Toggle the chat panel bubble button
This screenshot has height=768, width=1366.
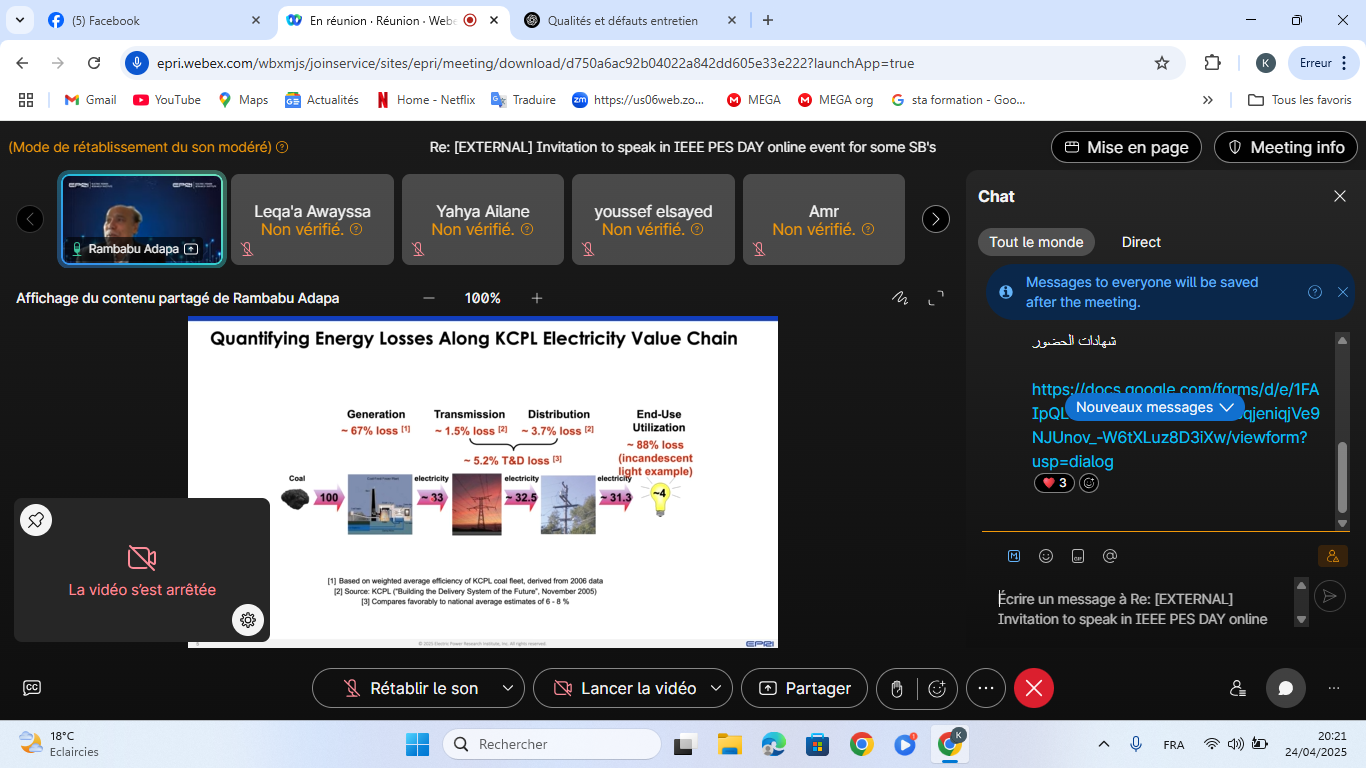(x=1286, y=688)
